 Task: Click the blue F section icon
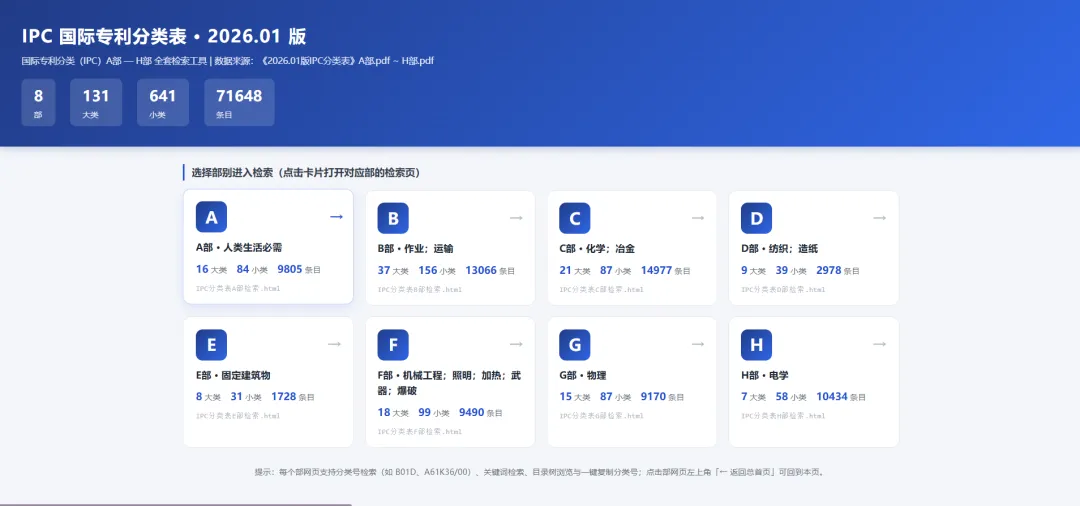coord(393,345)
